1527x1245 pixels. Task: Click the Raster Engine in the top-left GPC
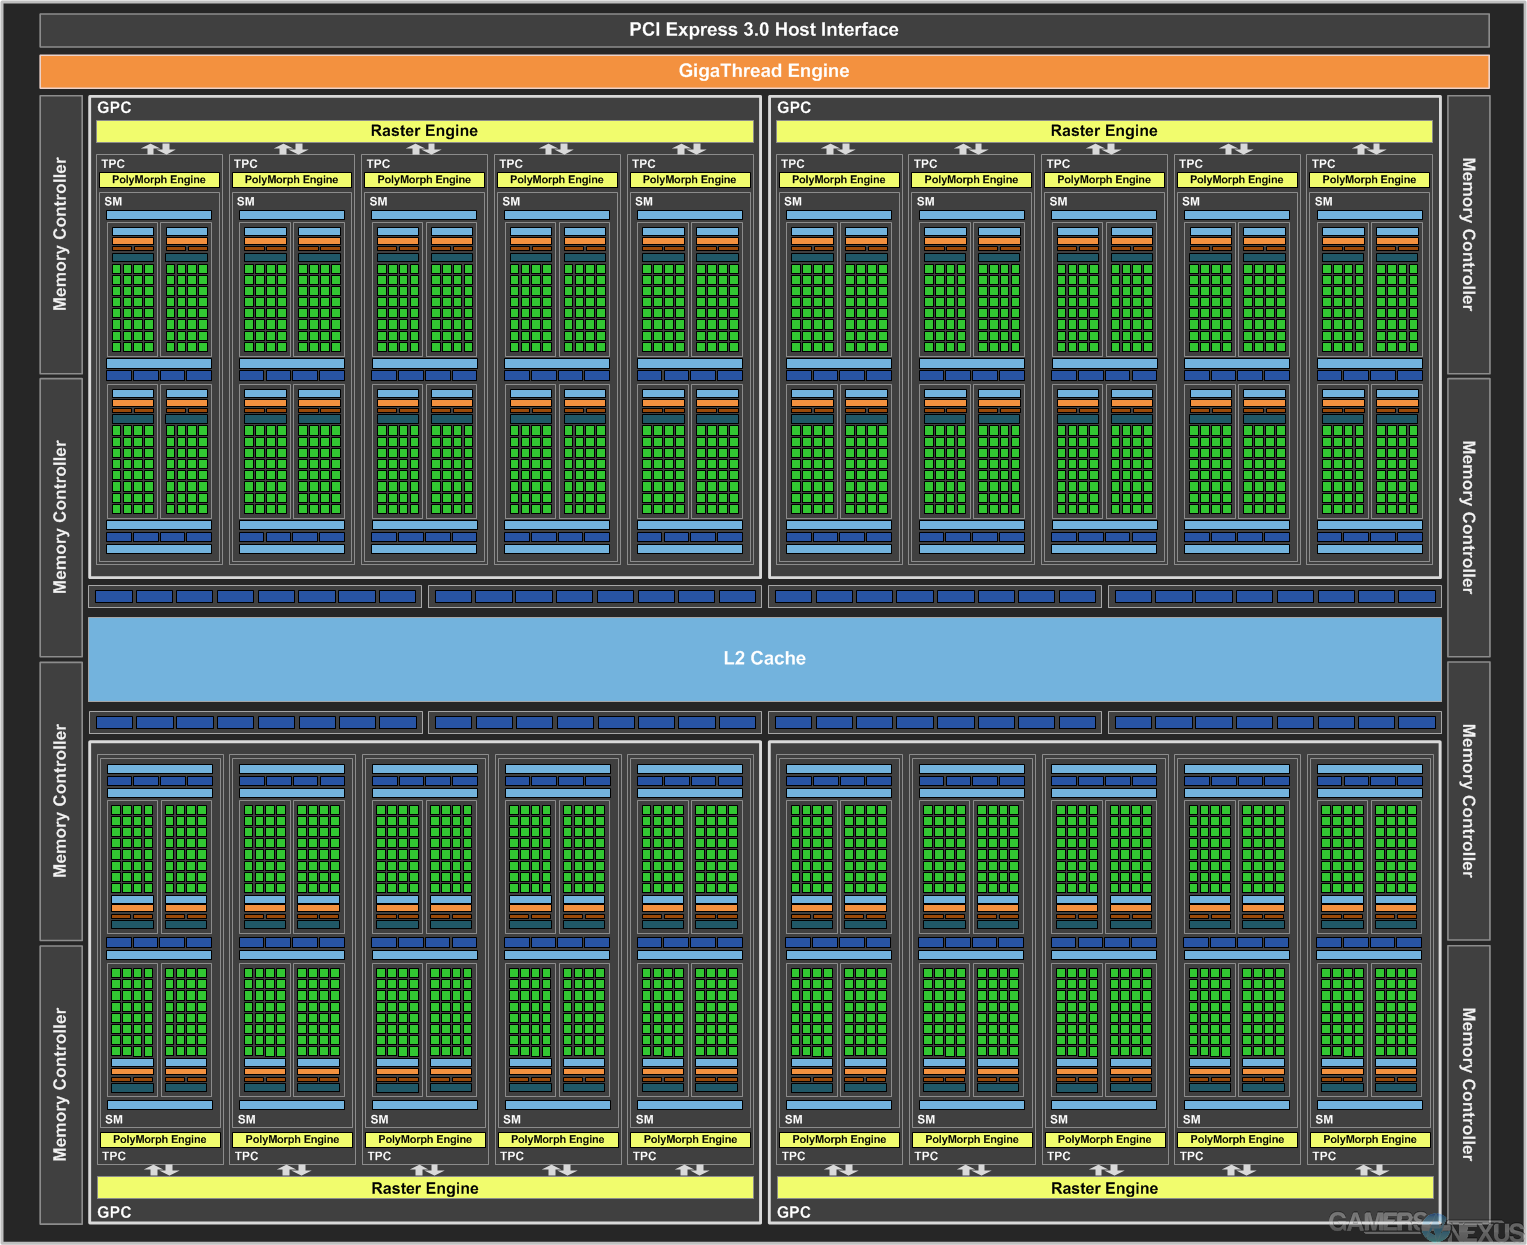(424, 131)
